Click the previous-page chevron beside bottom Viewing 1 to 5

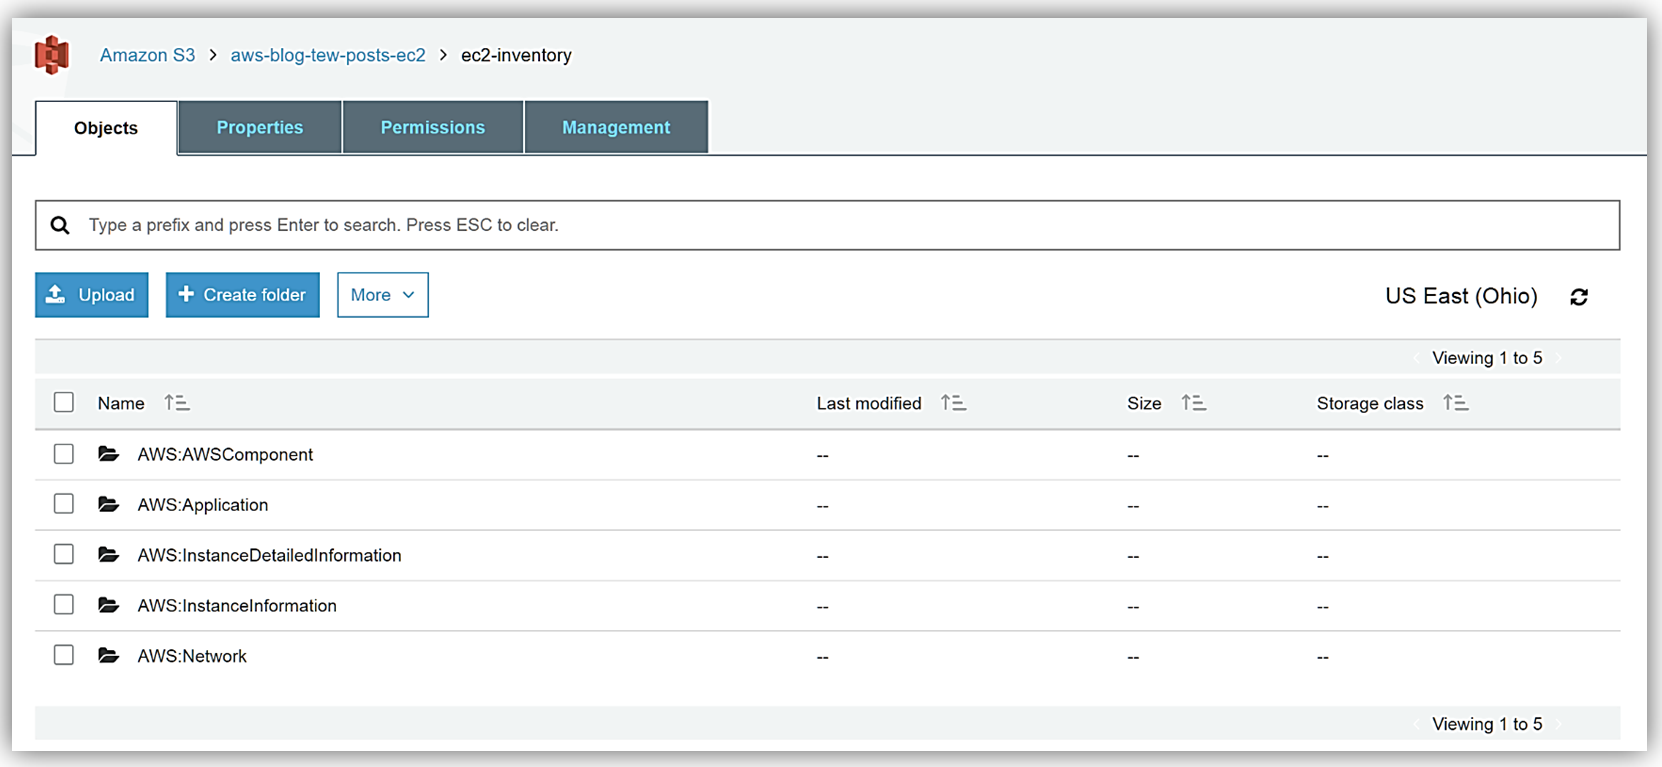point(1417,724)
